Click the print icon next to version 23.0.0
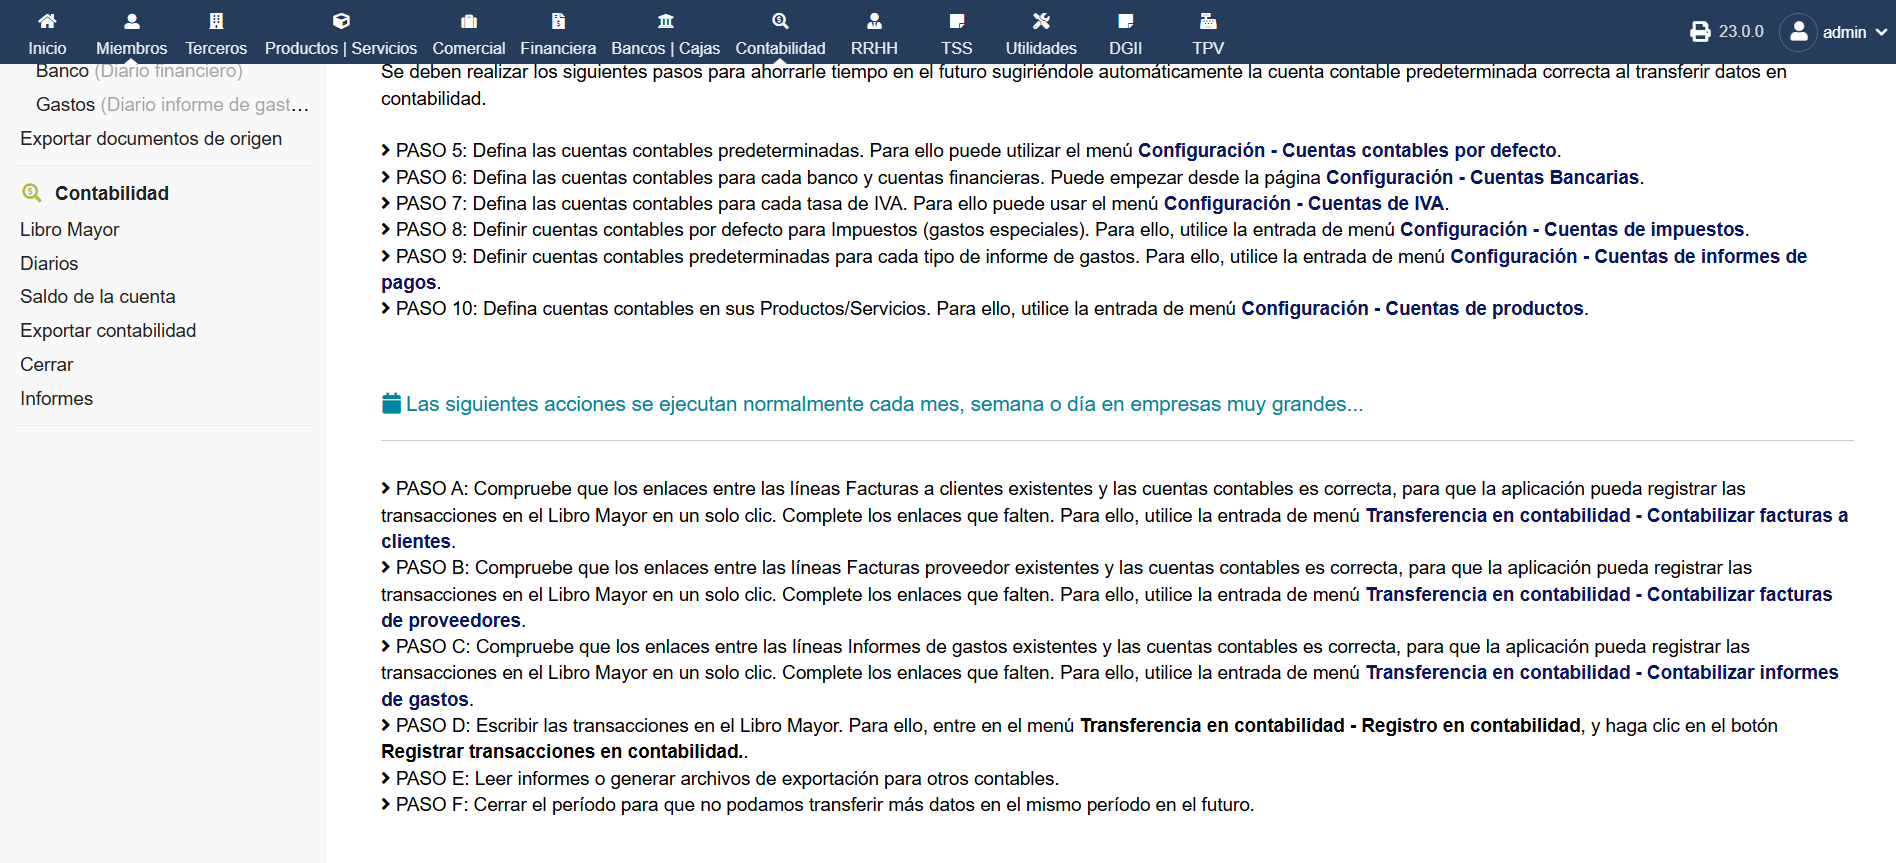 (1700, 32)
